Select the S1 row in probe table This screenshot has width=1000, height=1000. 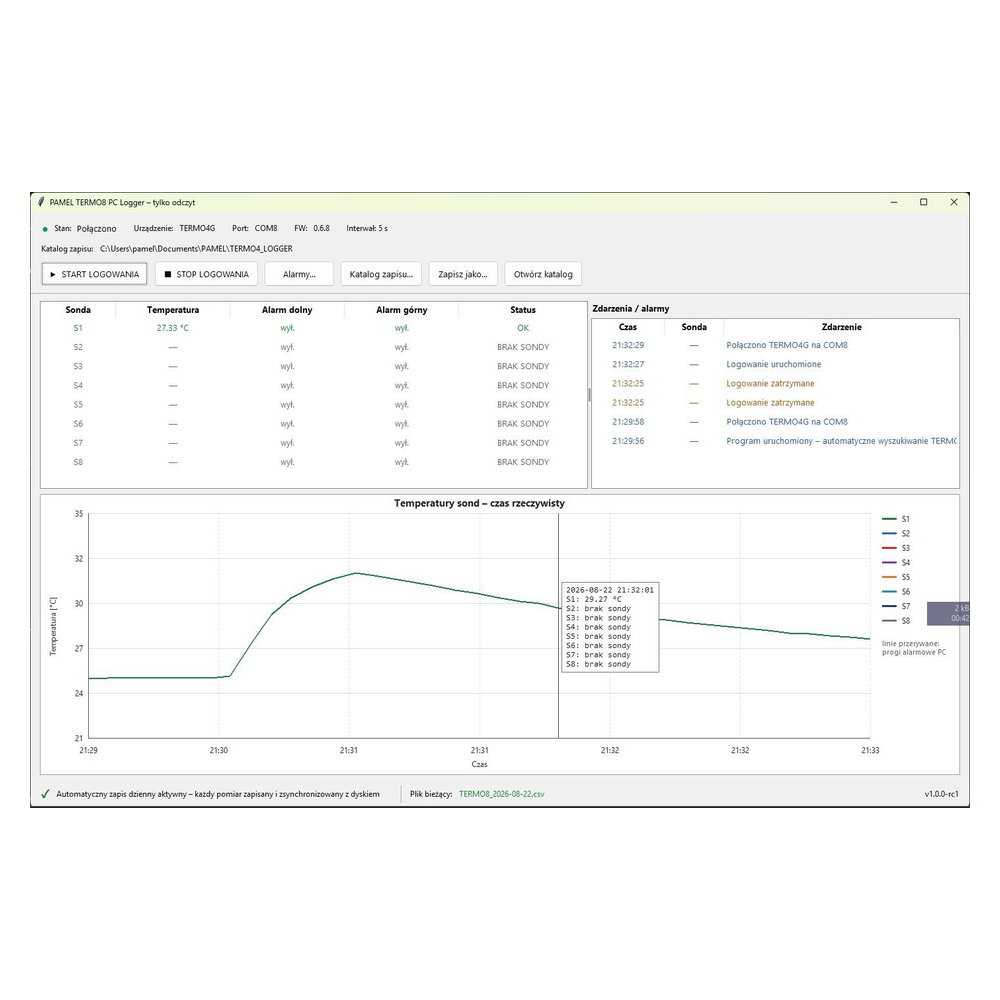point(313,328)
